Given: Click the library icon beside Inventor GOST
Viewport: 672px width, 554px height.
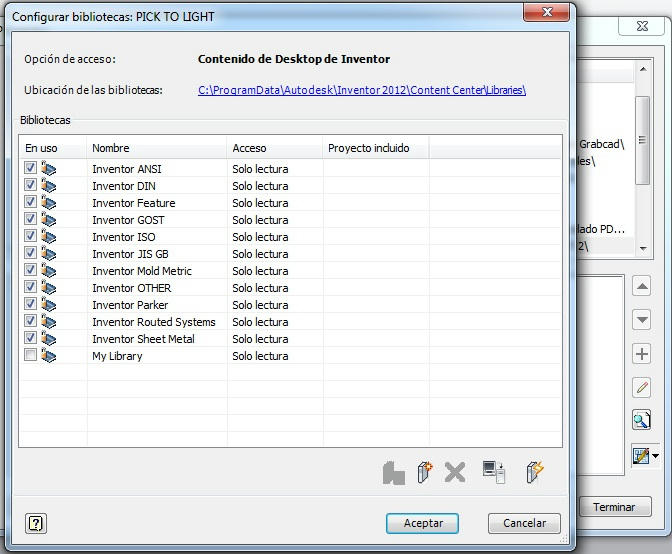Looking at the screenshot, I should click(x=48, y=219).
